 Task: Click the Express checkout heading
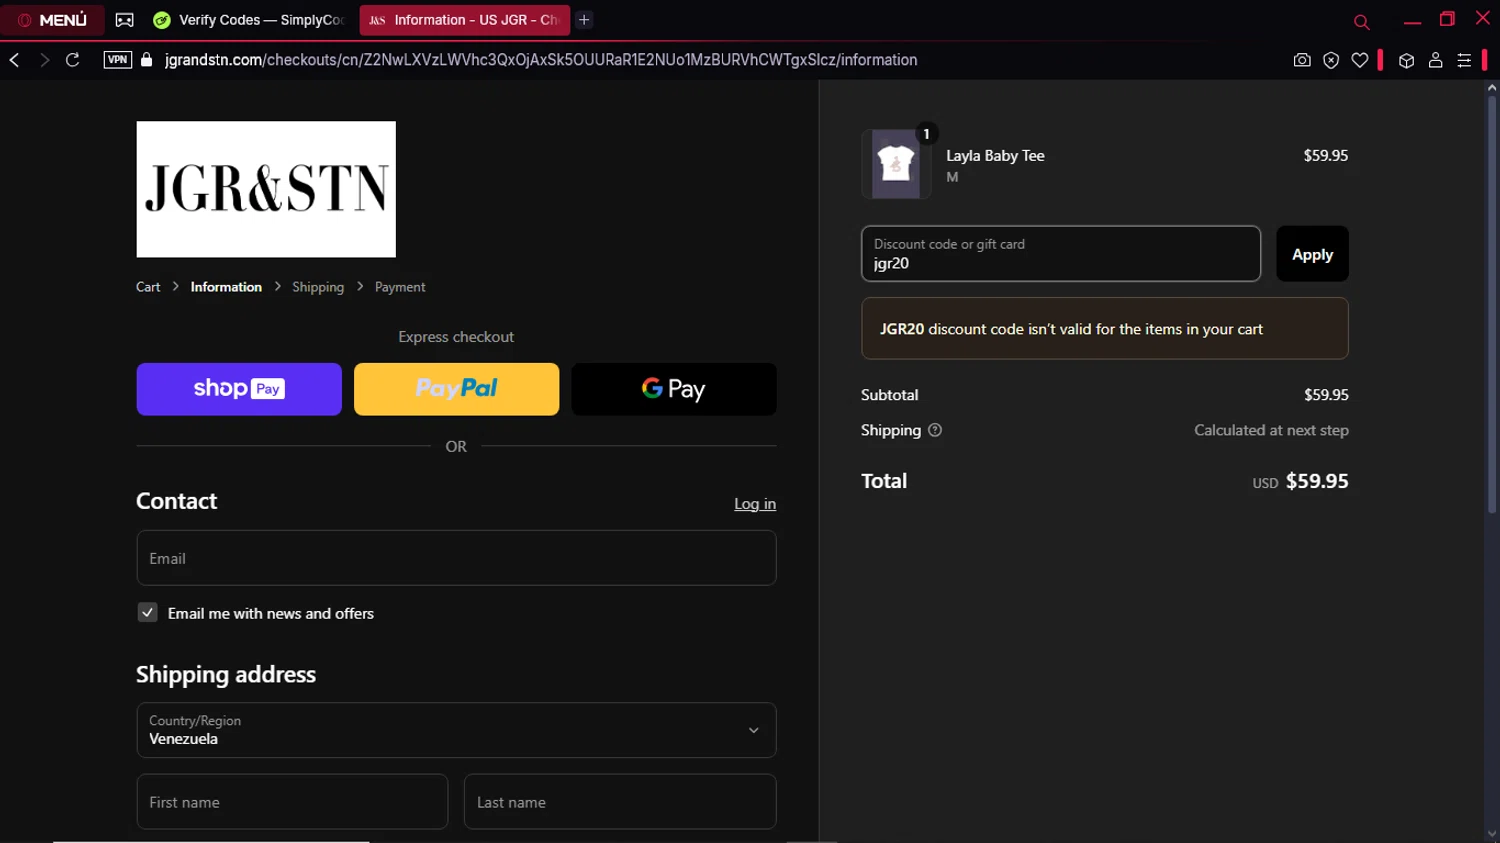456,337
